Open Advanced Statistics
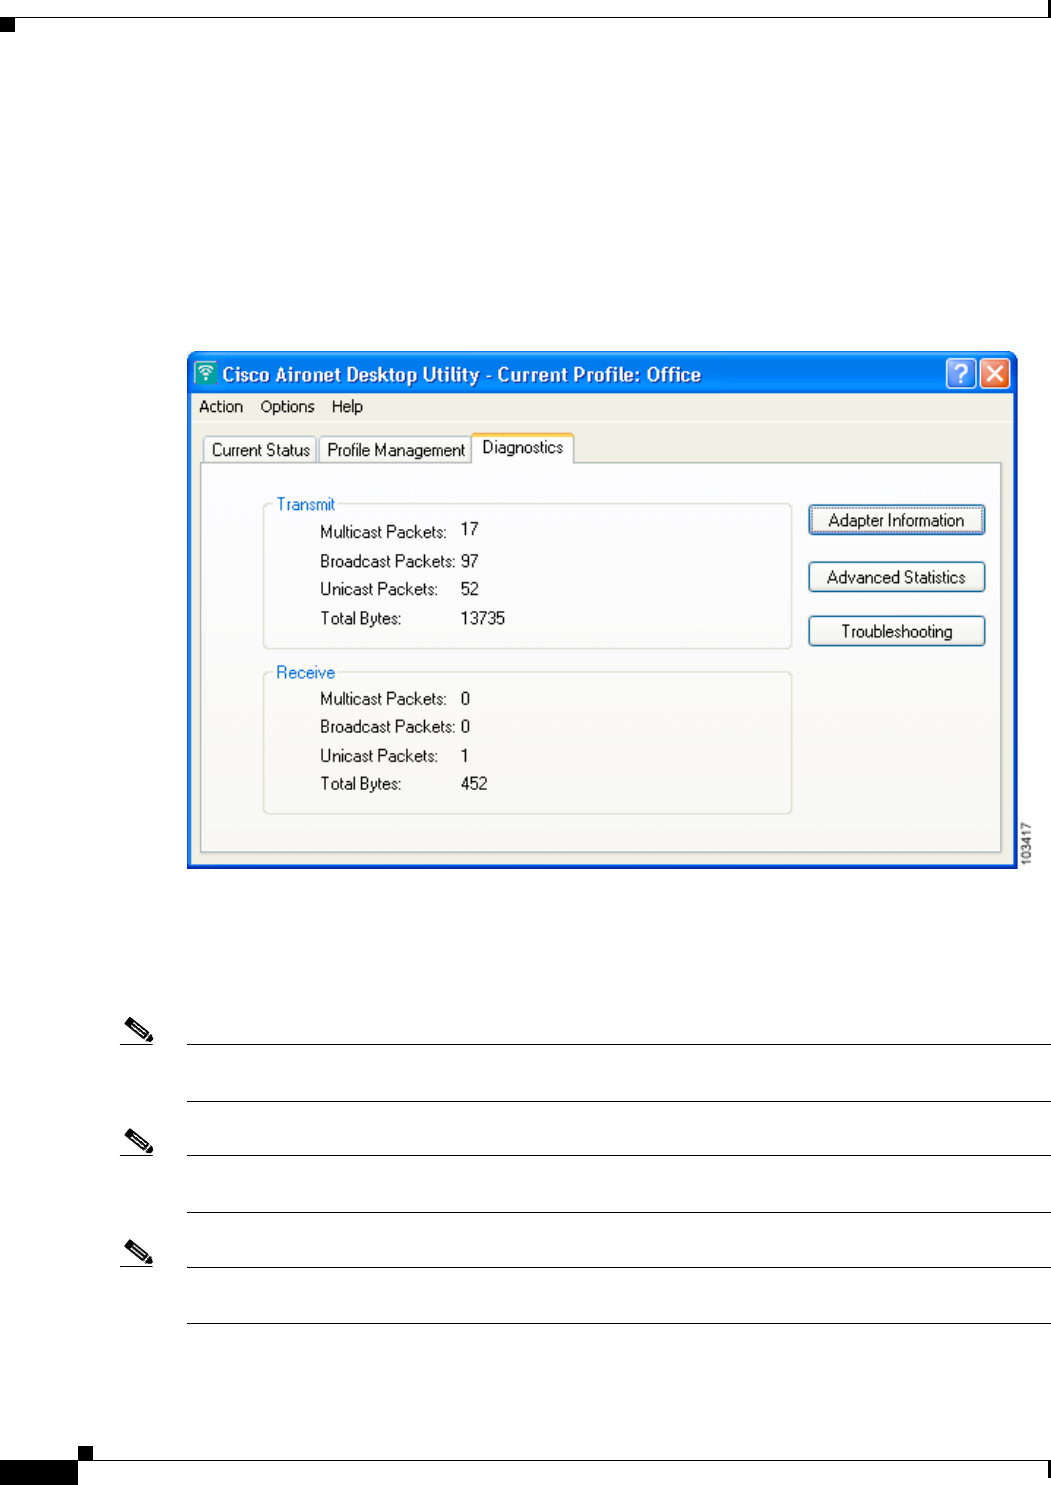The height and width of the screenshot is (1485, 1051). tap(896, 577)
